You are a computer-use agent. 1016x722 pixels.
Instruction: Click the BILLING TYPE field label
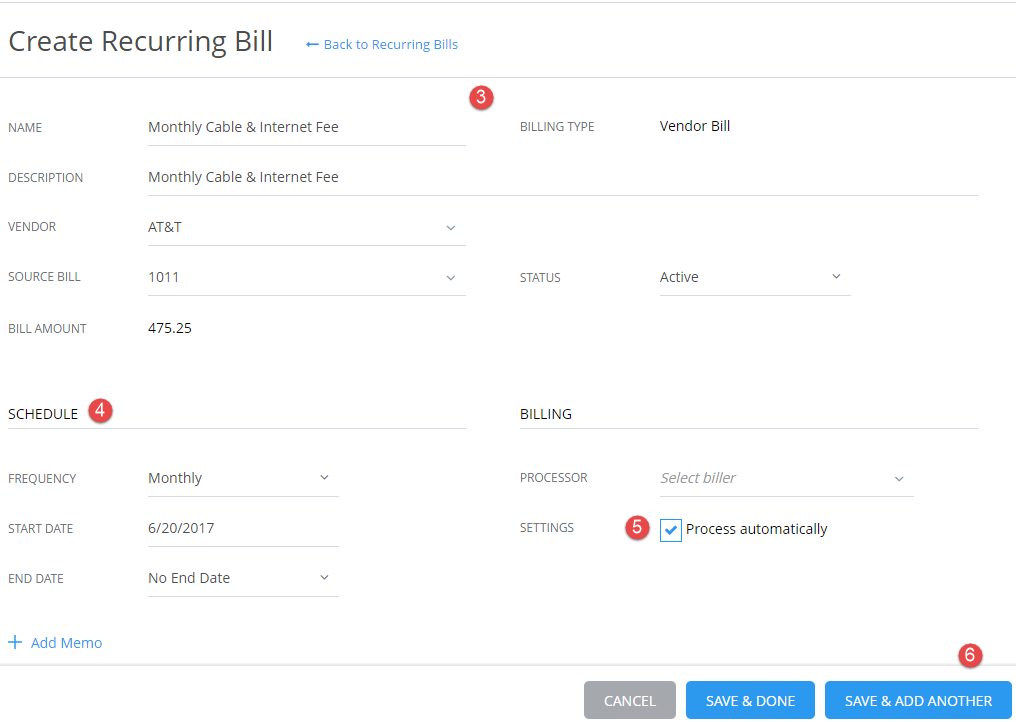pos(557,127)
